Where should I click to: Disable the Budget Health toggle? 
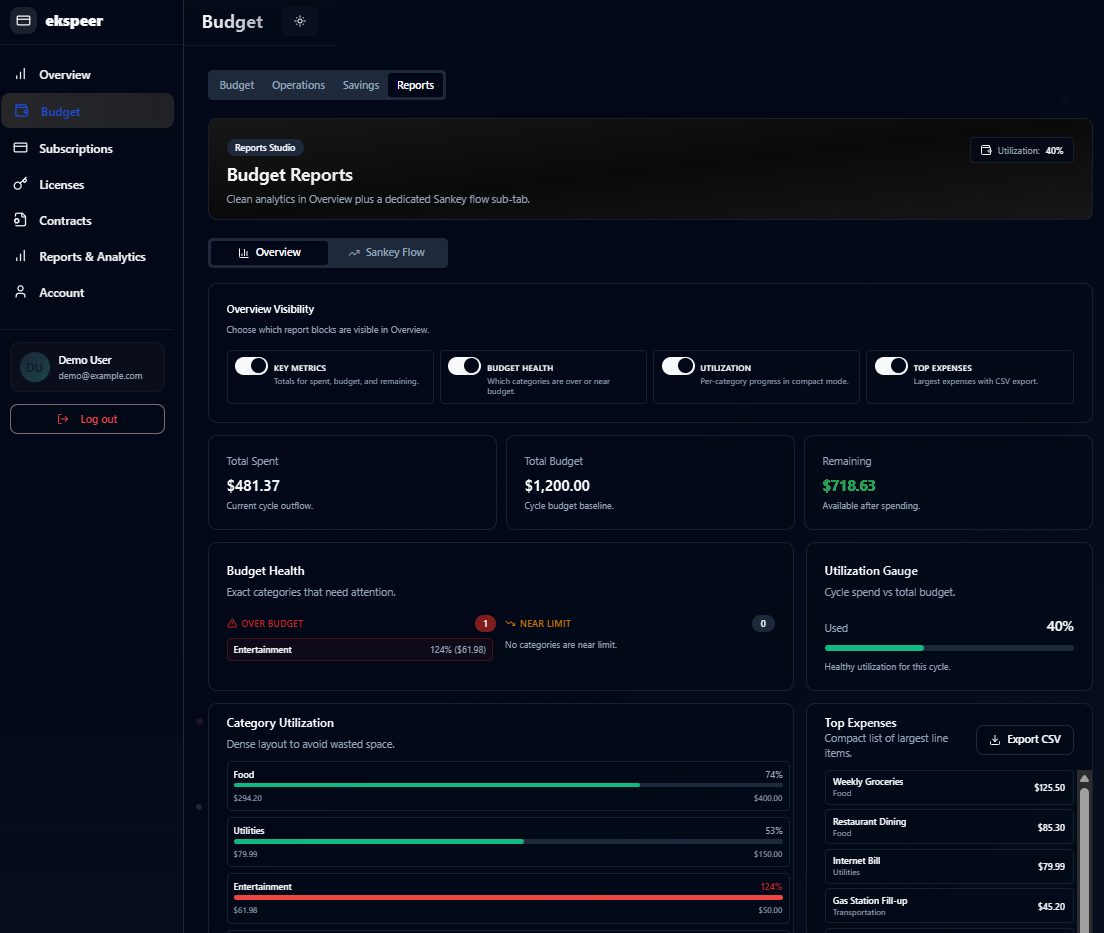[464, 366]
